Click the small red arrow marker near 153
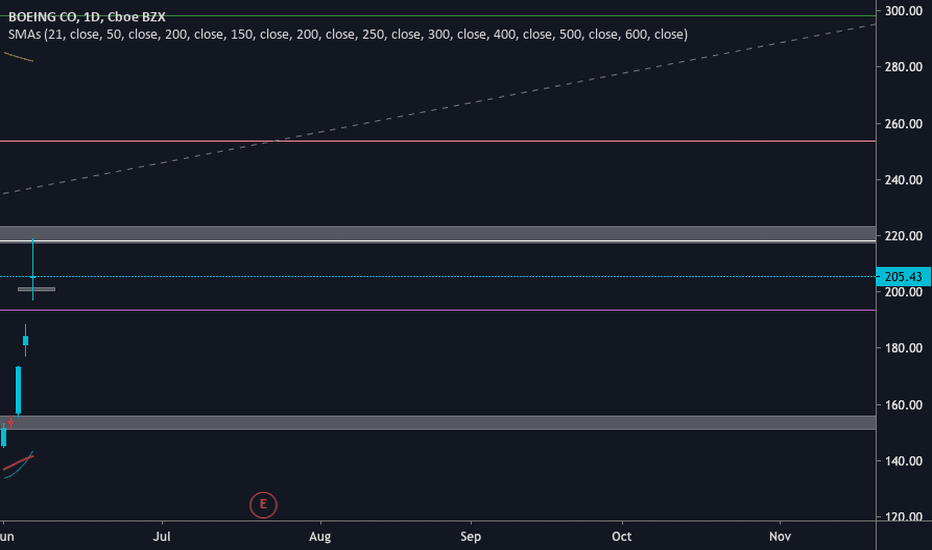932x550 pixels. (11, 421)
